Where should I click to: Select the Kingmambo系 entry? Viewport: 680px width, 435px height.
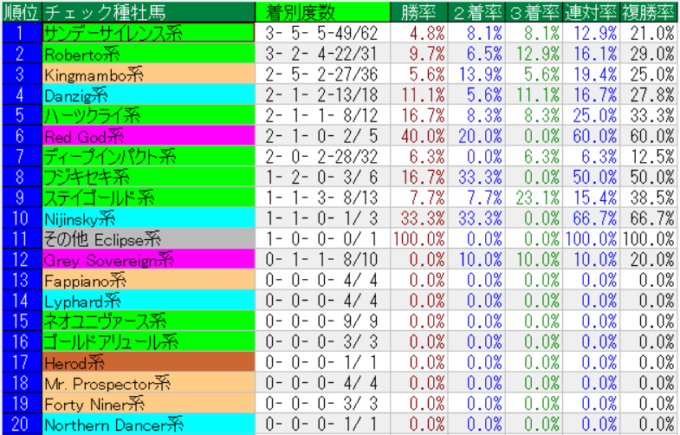(x=147, y=74)
